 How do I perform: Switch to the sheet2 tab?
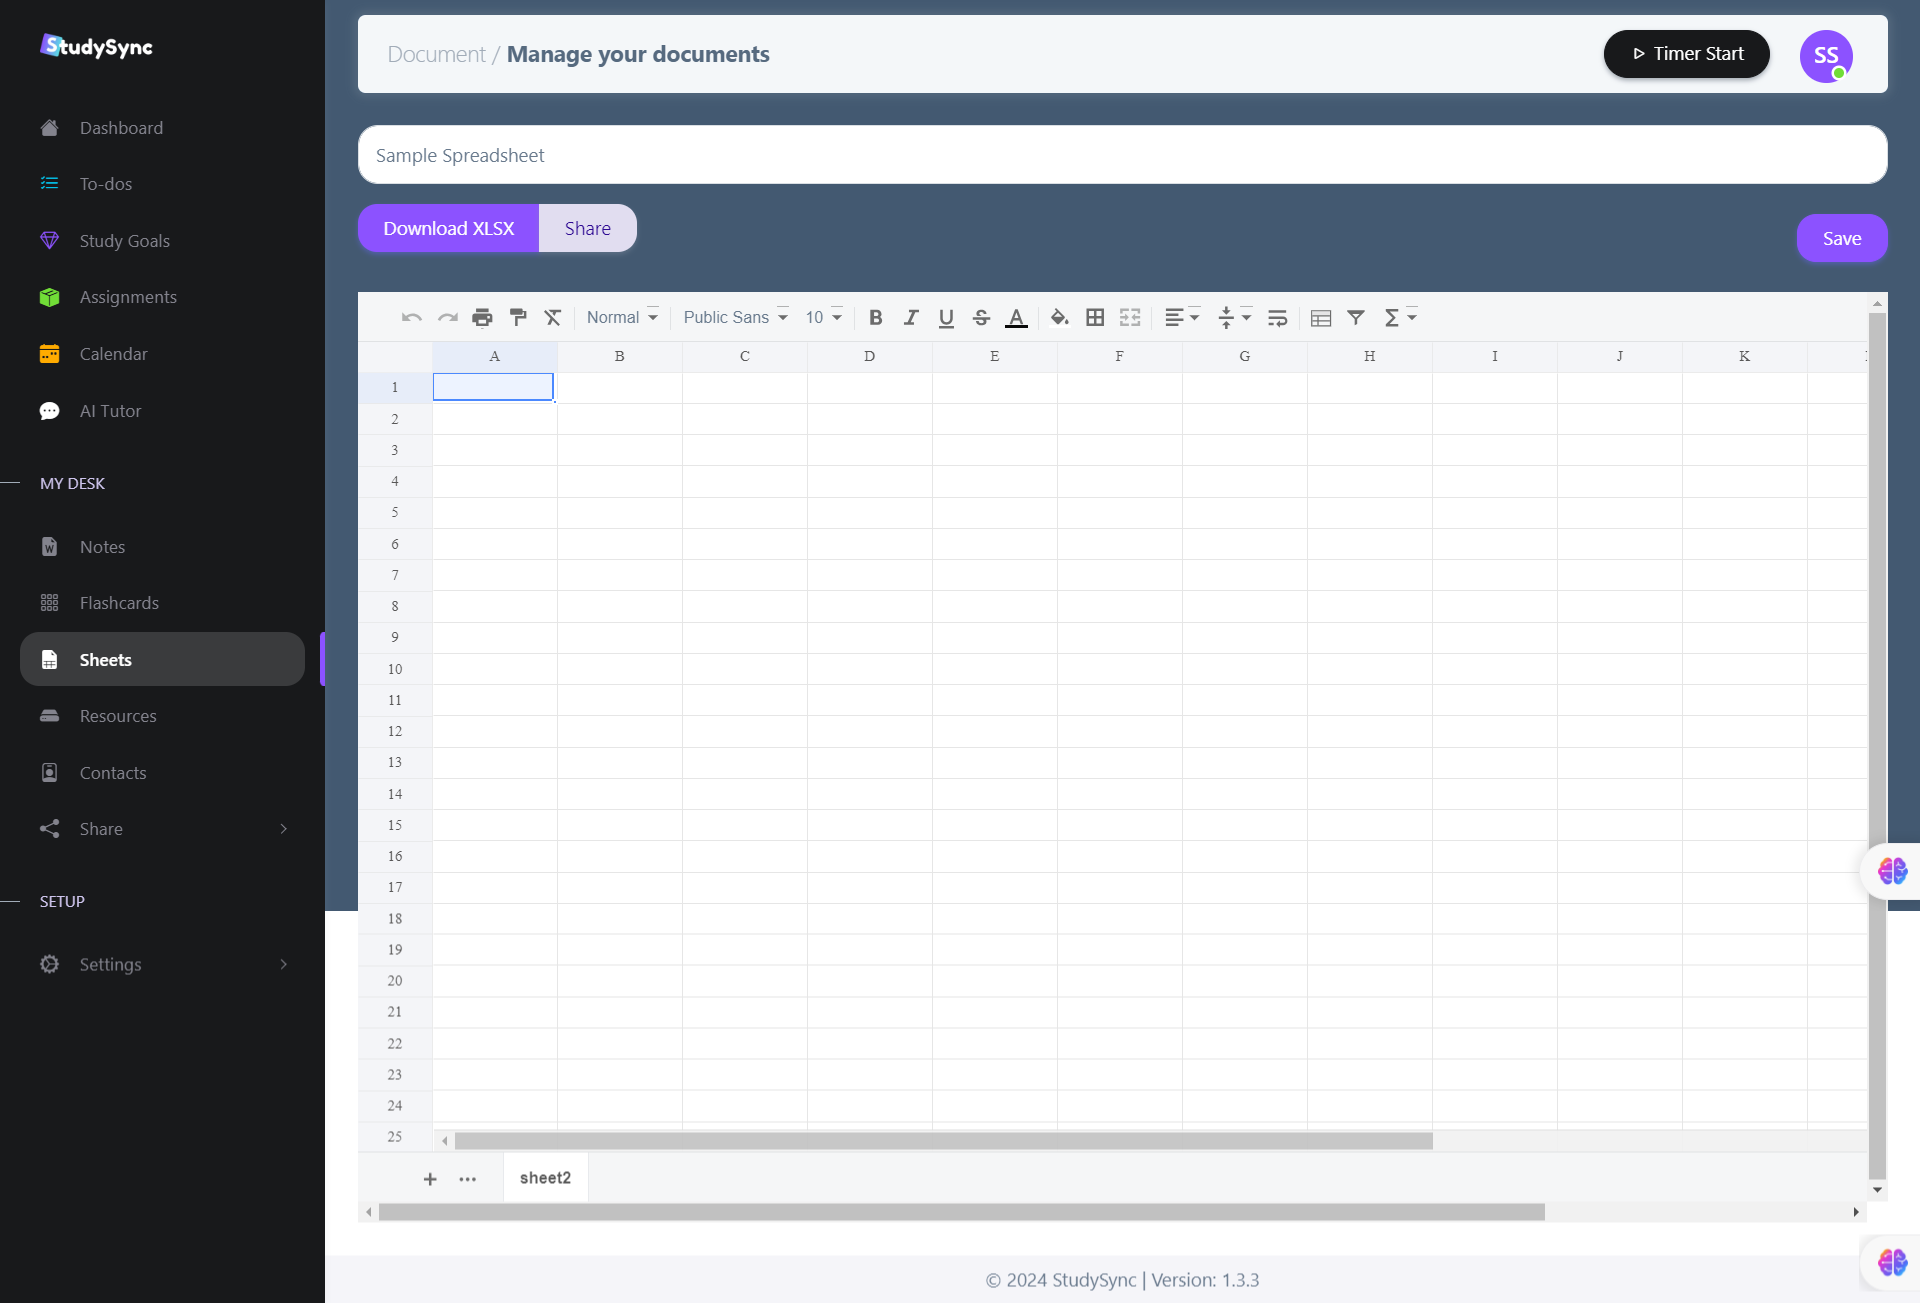pos(545,1178)
